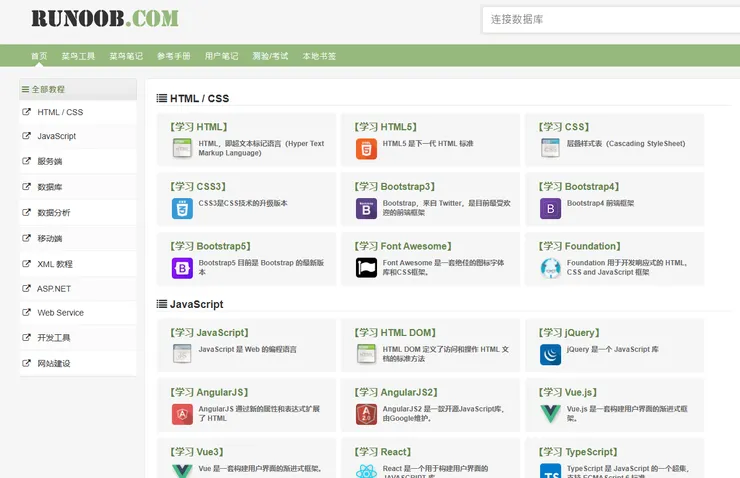Open the 【学习 CSS3】 tutorial title
740x478 pixels.
[198, 186]
